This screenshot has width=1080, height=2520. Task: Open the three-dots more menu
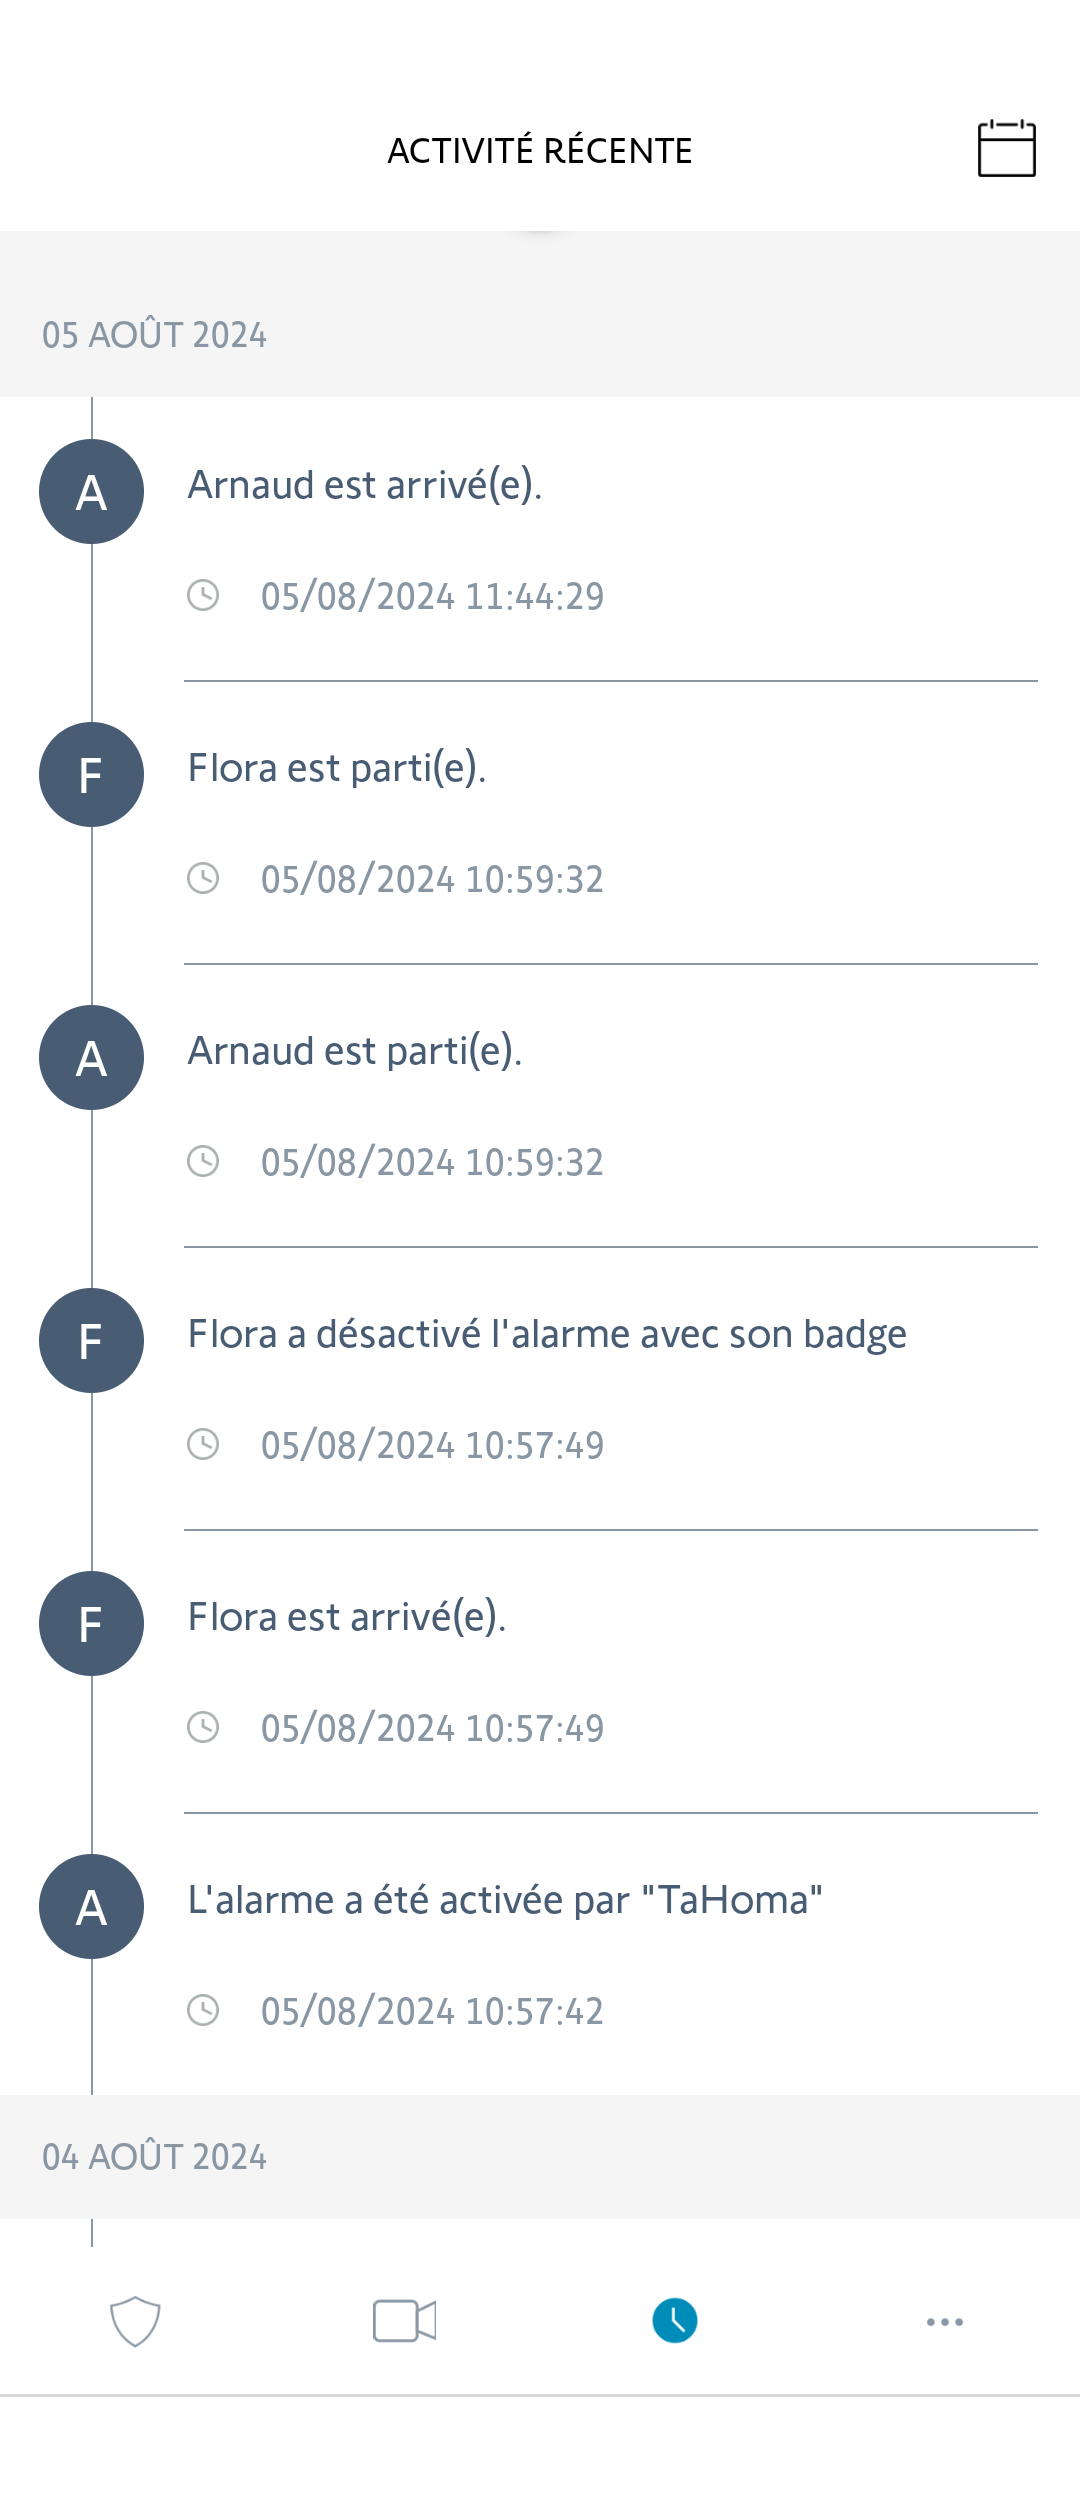[944, 2321]
